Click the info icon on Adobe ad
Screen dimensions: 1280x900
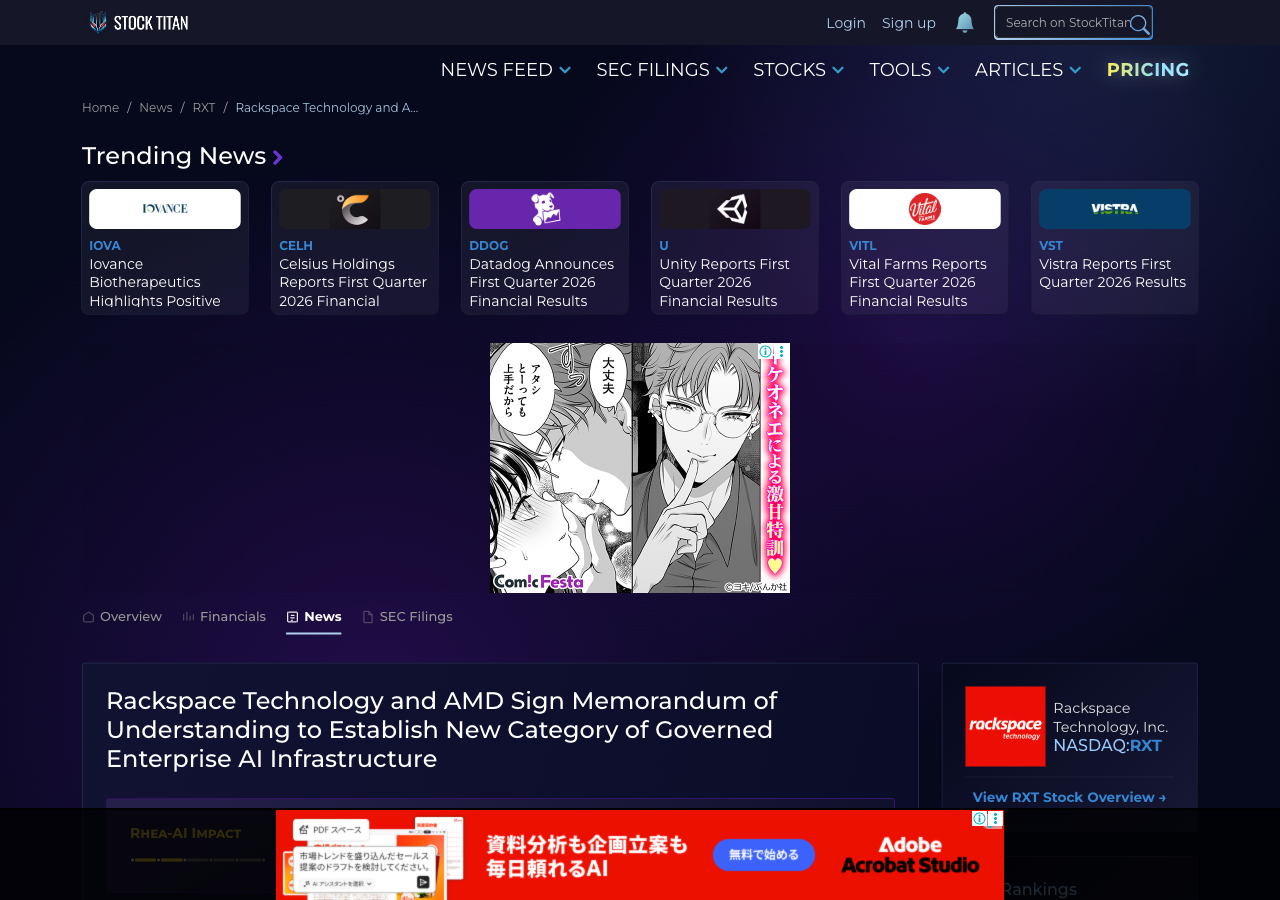980,820
